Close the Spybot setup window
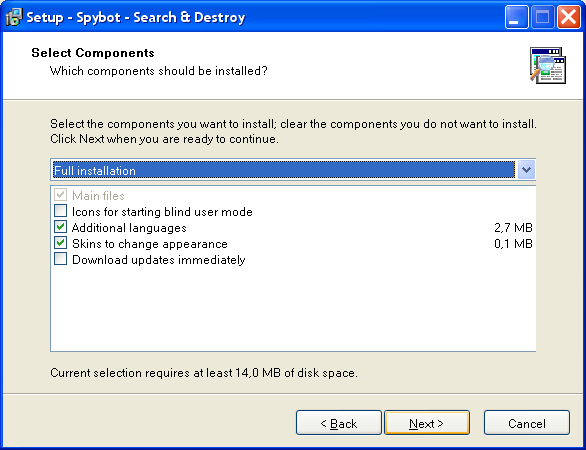Viewport: 586px width, 450px height. tap(569, 17)
